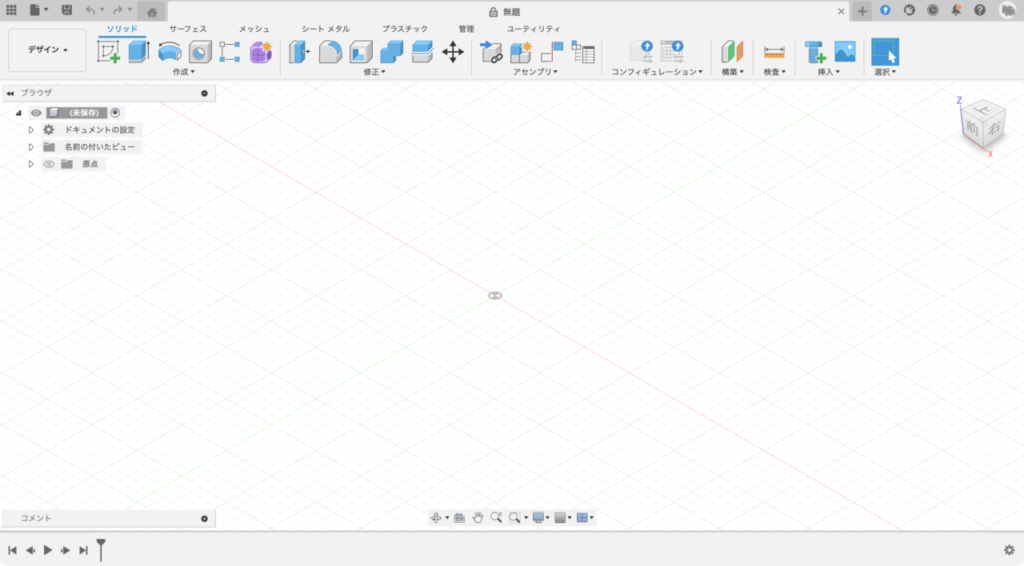
Task: Select the Move/Copy arrows tool
Action: pyautogui.click(x=453, y=52)
